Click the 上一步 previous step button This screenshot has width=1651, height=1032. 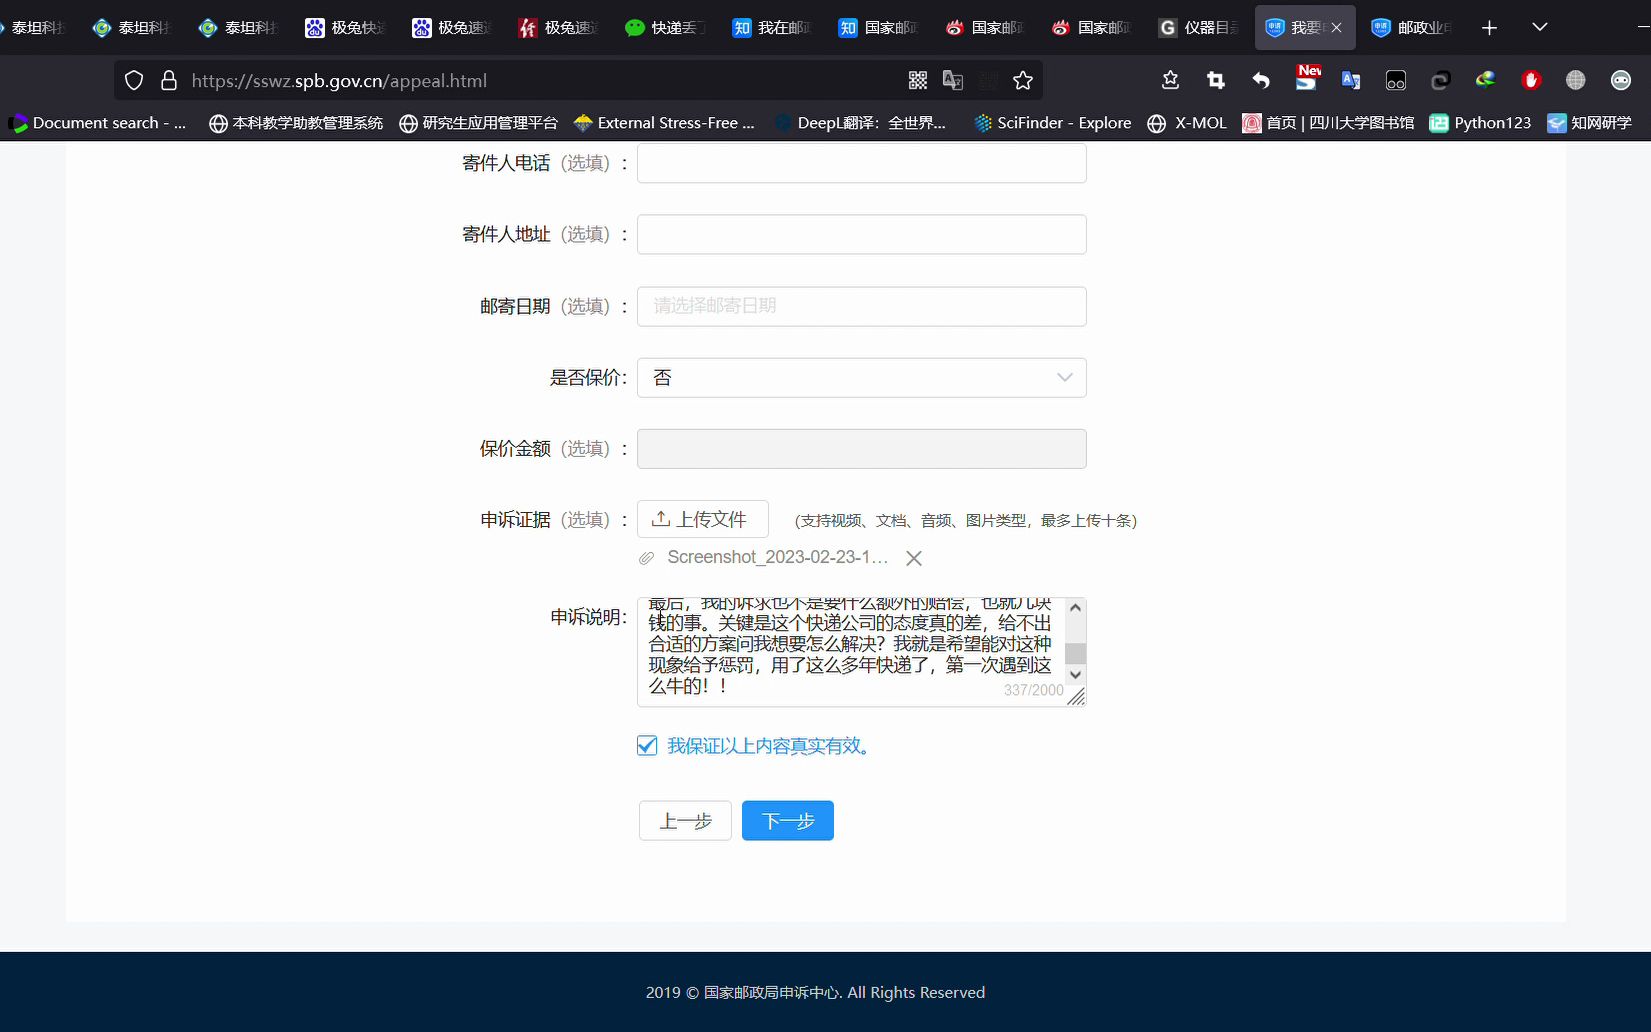686,821
